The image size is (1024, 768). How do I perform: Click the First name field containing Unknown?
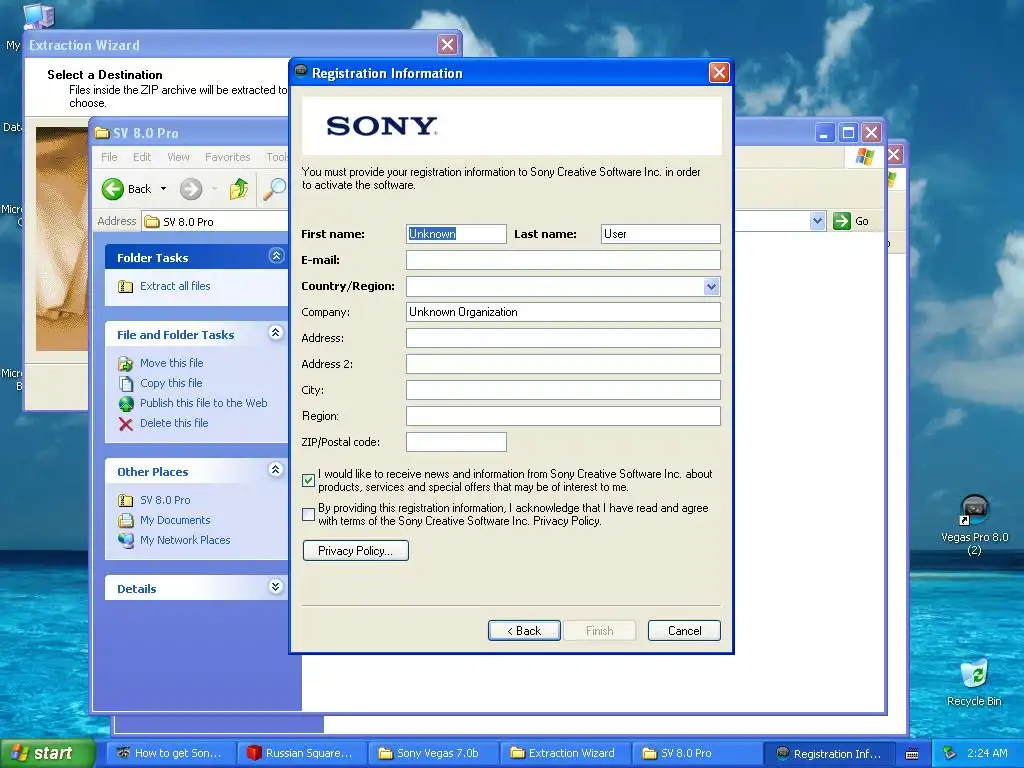[456, 234]
